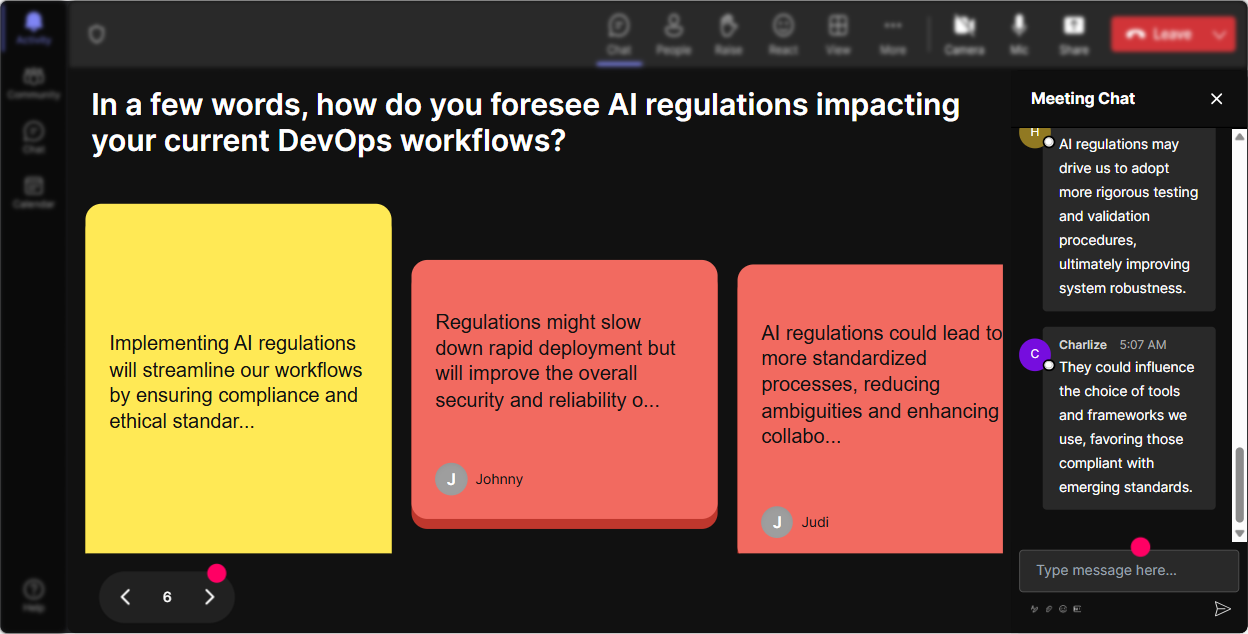The height and width of the screenshot is (634, 1248).
Task: Click the shield security icon in the meeting bar
Action: 96,34
